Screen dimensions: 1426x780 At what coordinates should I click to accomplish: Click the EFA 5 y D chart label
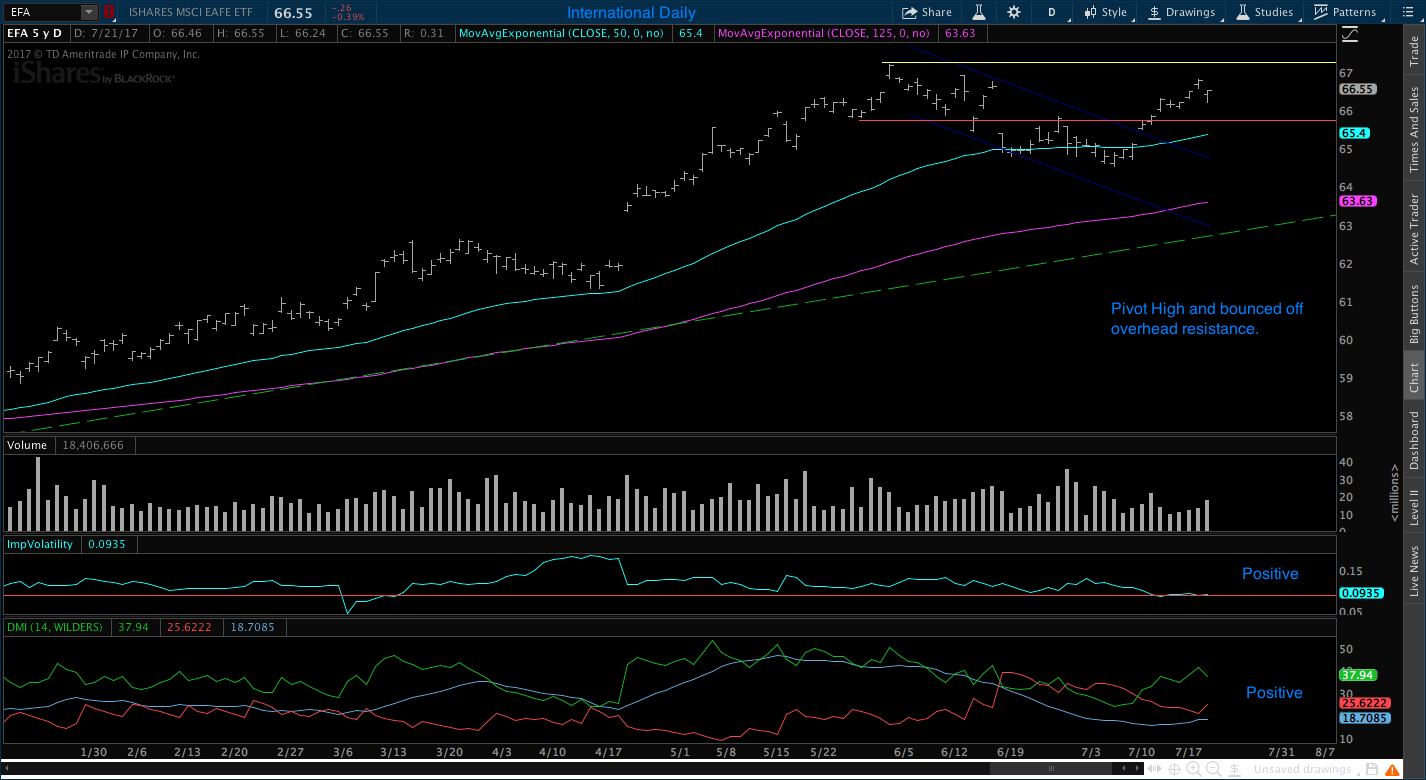pos(35,33)
